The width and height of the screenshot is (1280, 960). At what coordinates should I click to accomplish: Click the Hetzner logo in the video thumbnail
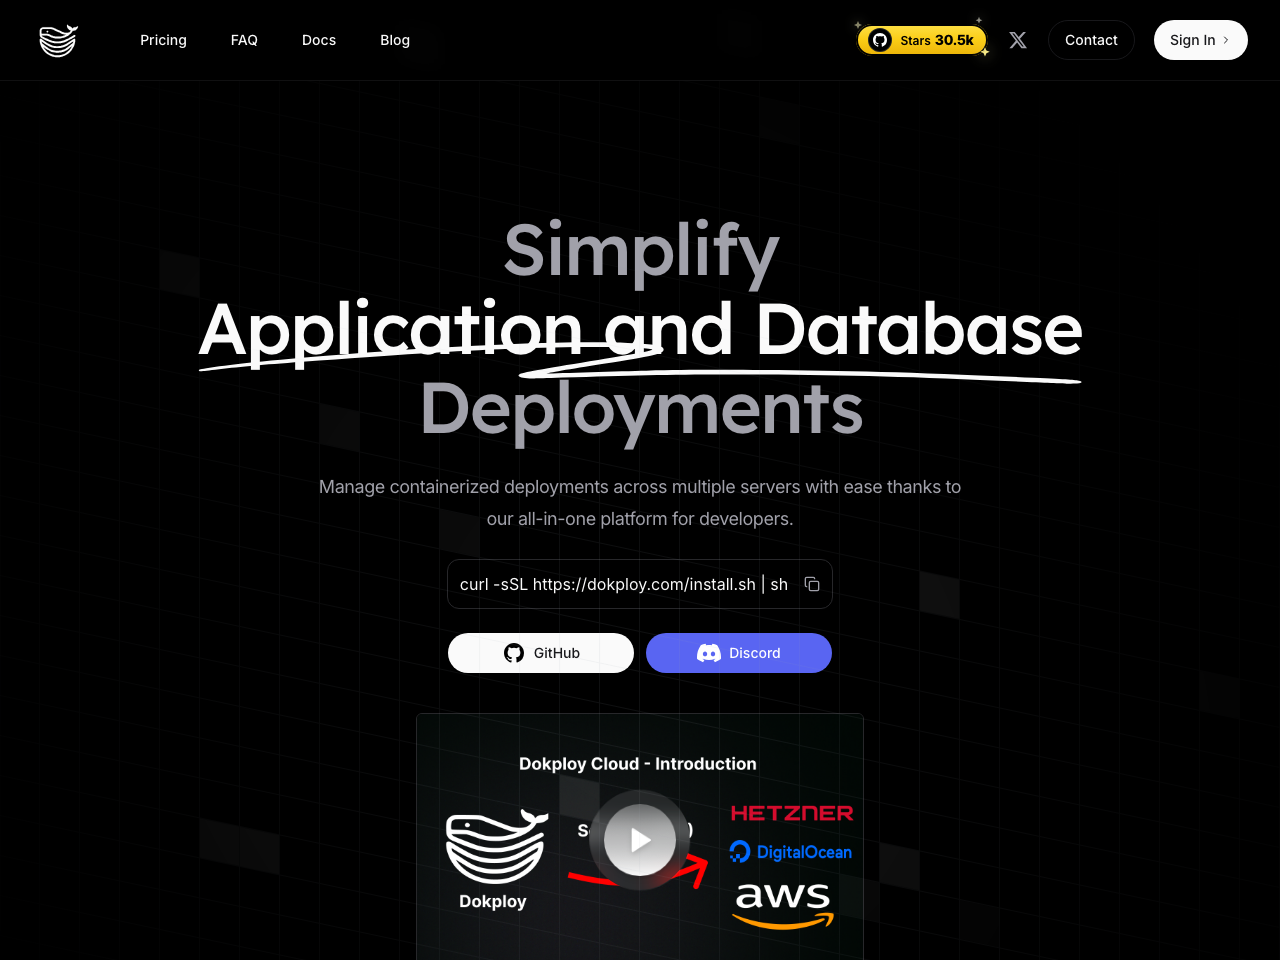click(790, 812)
